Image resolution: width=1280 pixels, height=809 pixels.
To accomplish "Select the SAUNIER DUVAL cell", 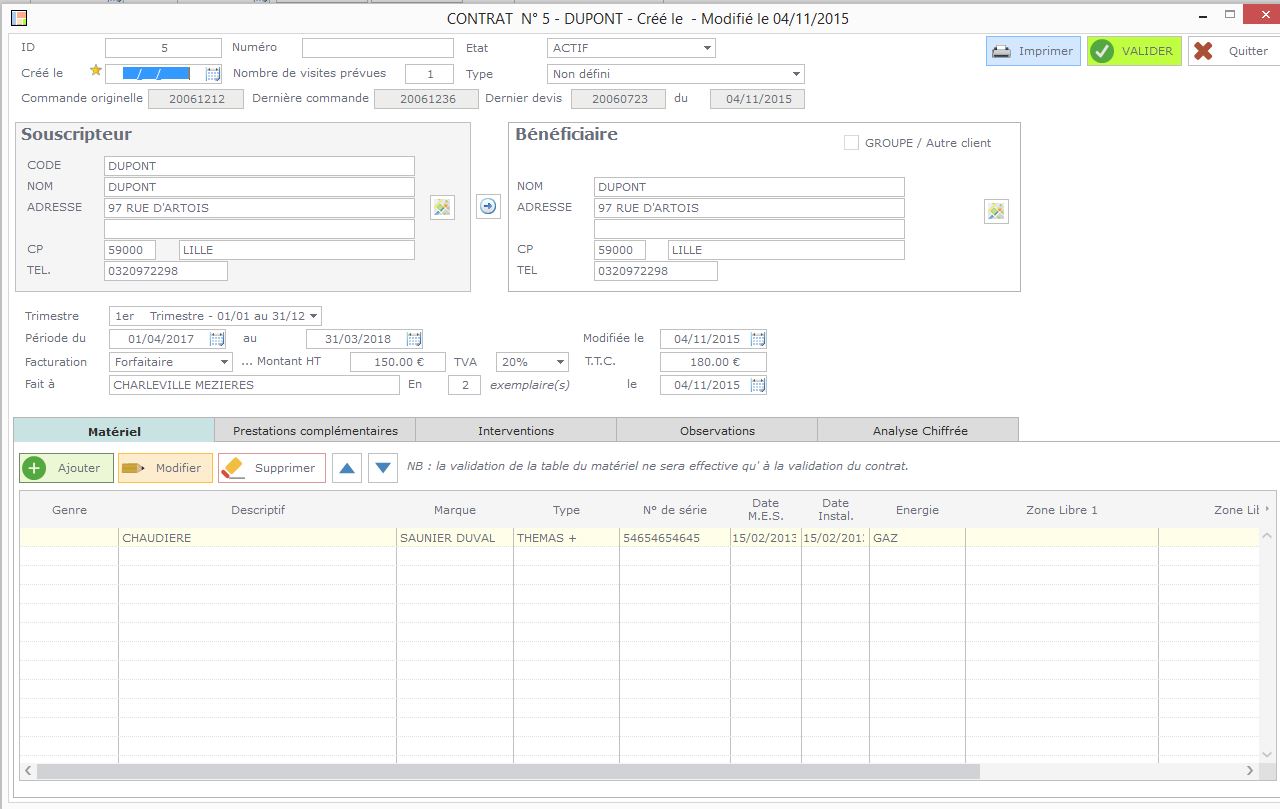I will [x=455, y=538].
